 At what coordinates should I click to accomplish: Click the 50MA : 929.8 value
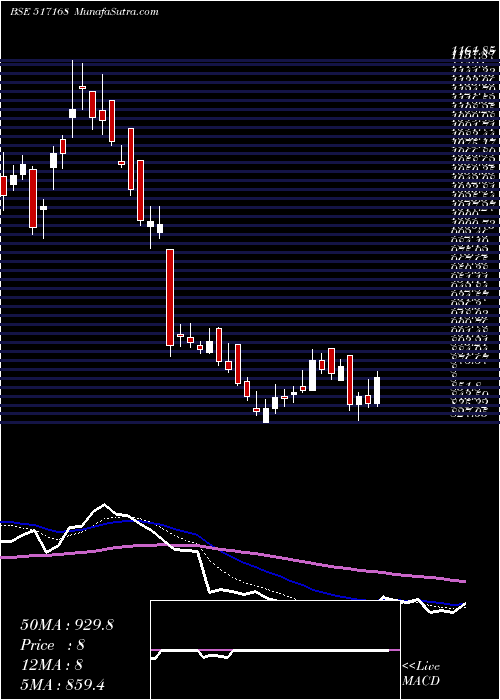(x=67, y=625)
